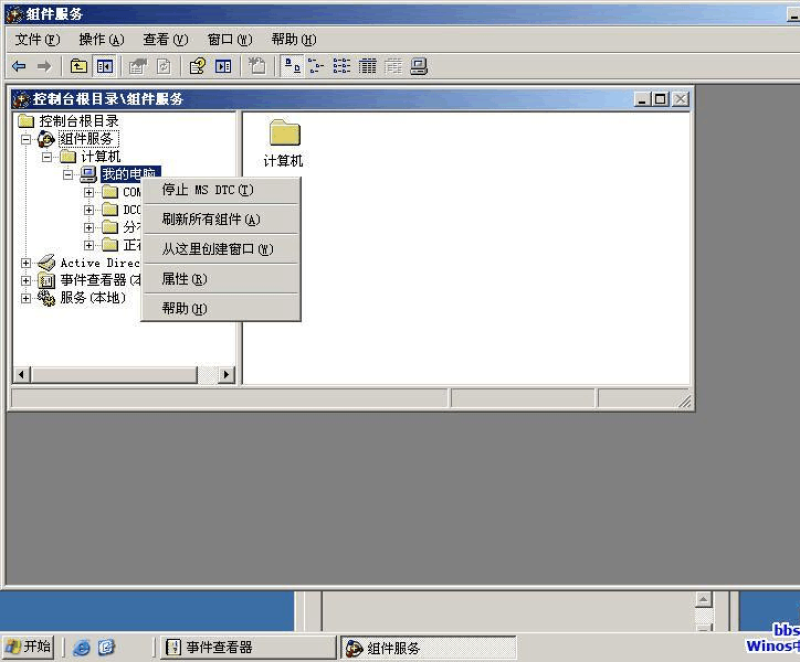Choose 停止 MS DTC from context menu

click(208, 190)
